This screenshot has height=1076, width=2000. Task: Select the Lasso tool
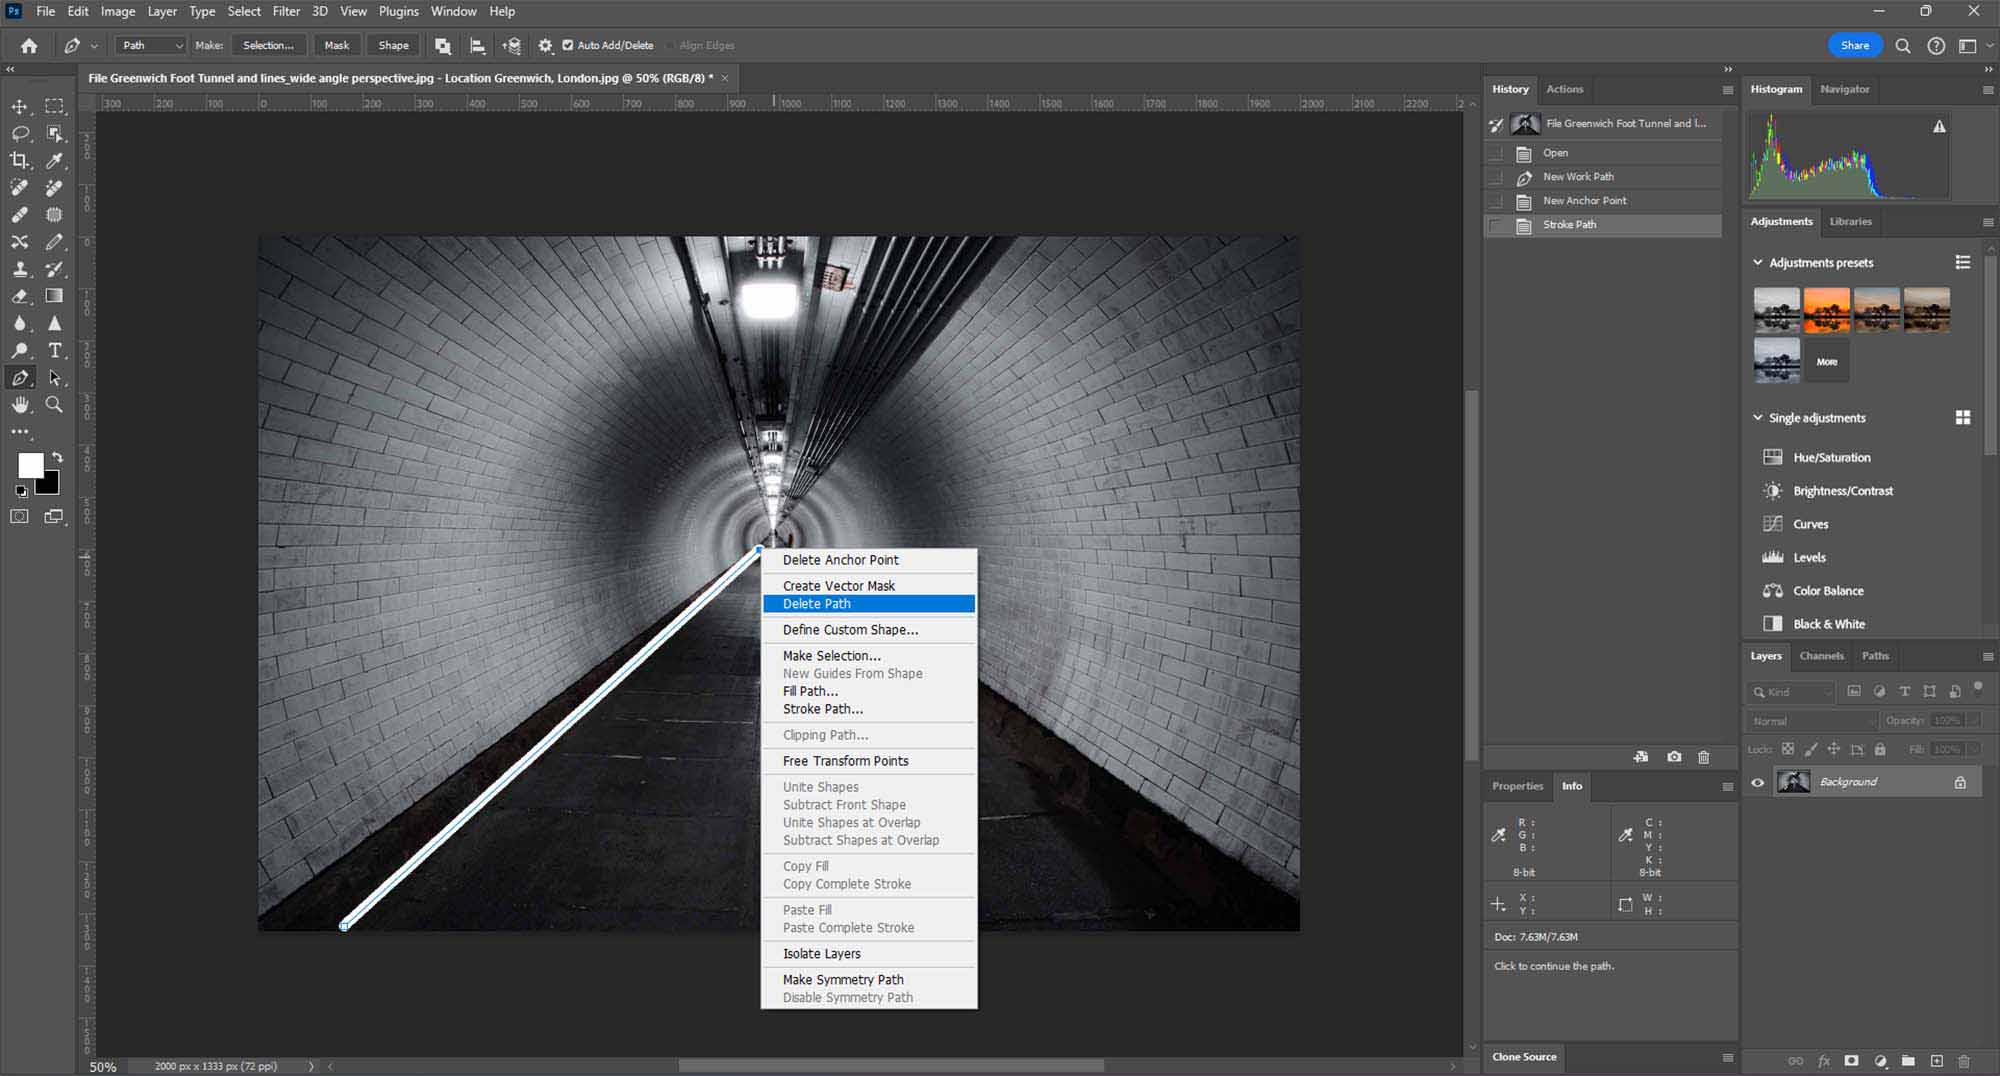(19, 133)
